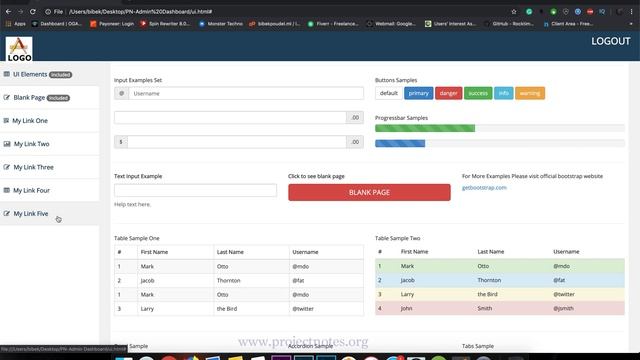Focus the Text Input Example field
The image size is (640, 360).
click(196, 190)
